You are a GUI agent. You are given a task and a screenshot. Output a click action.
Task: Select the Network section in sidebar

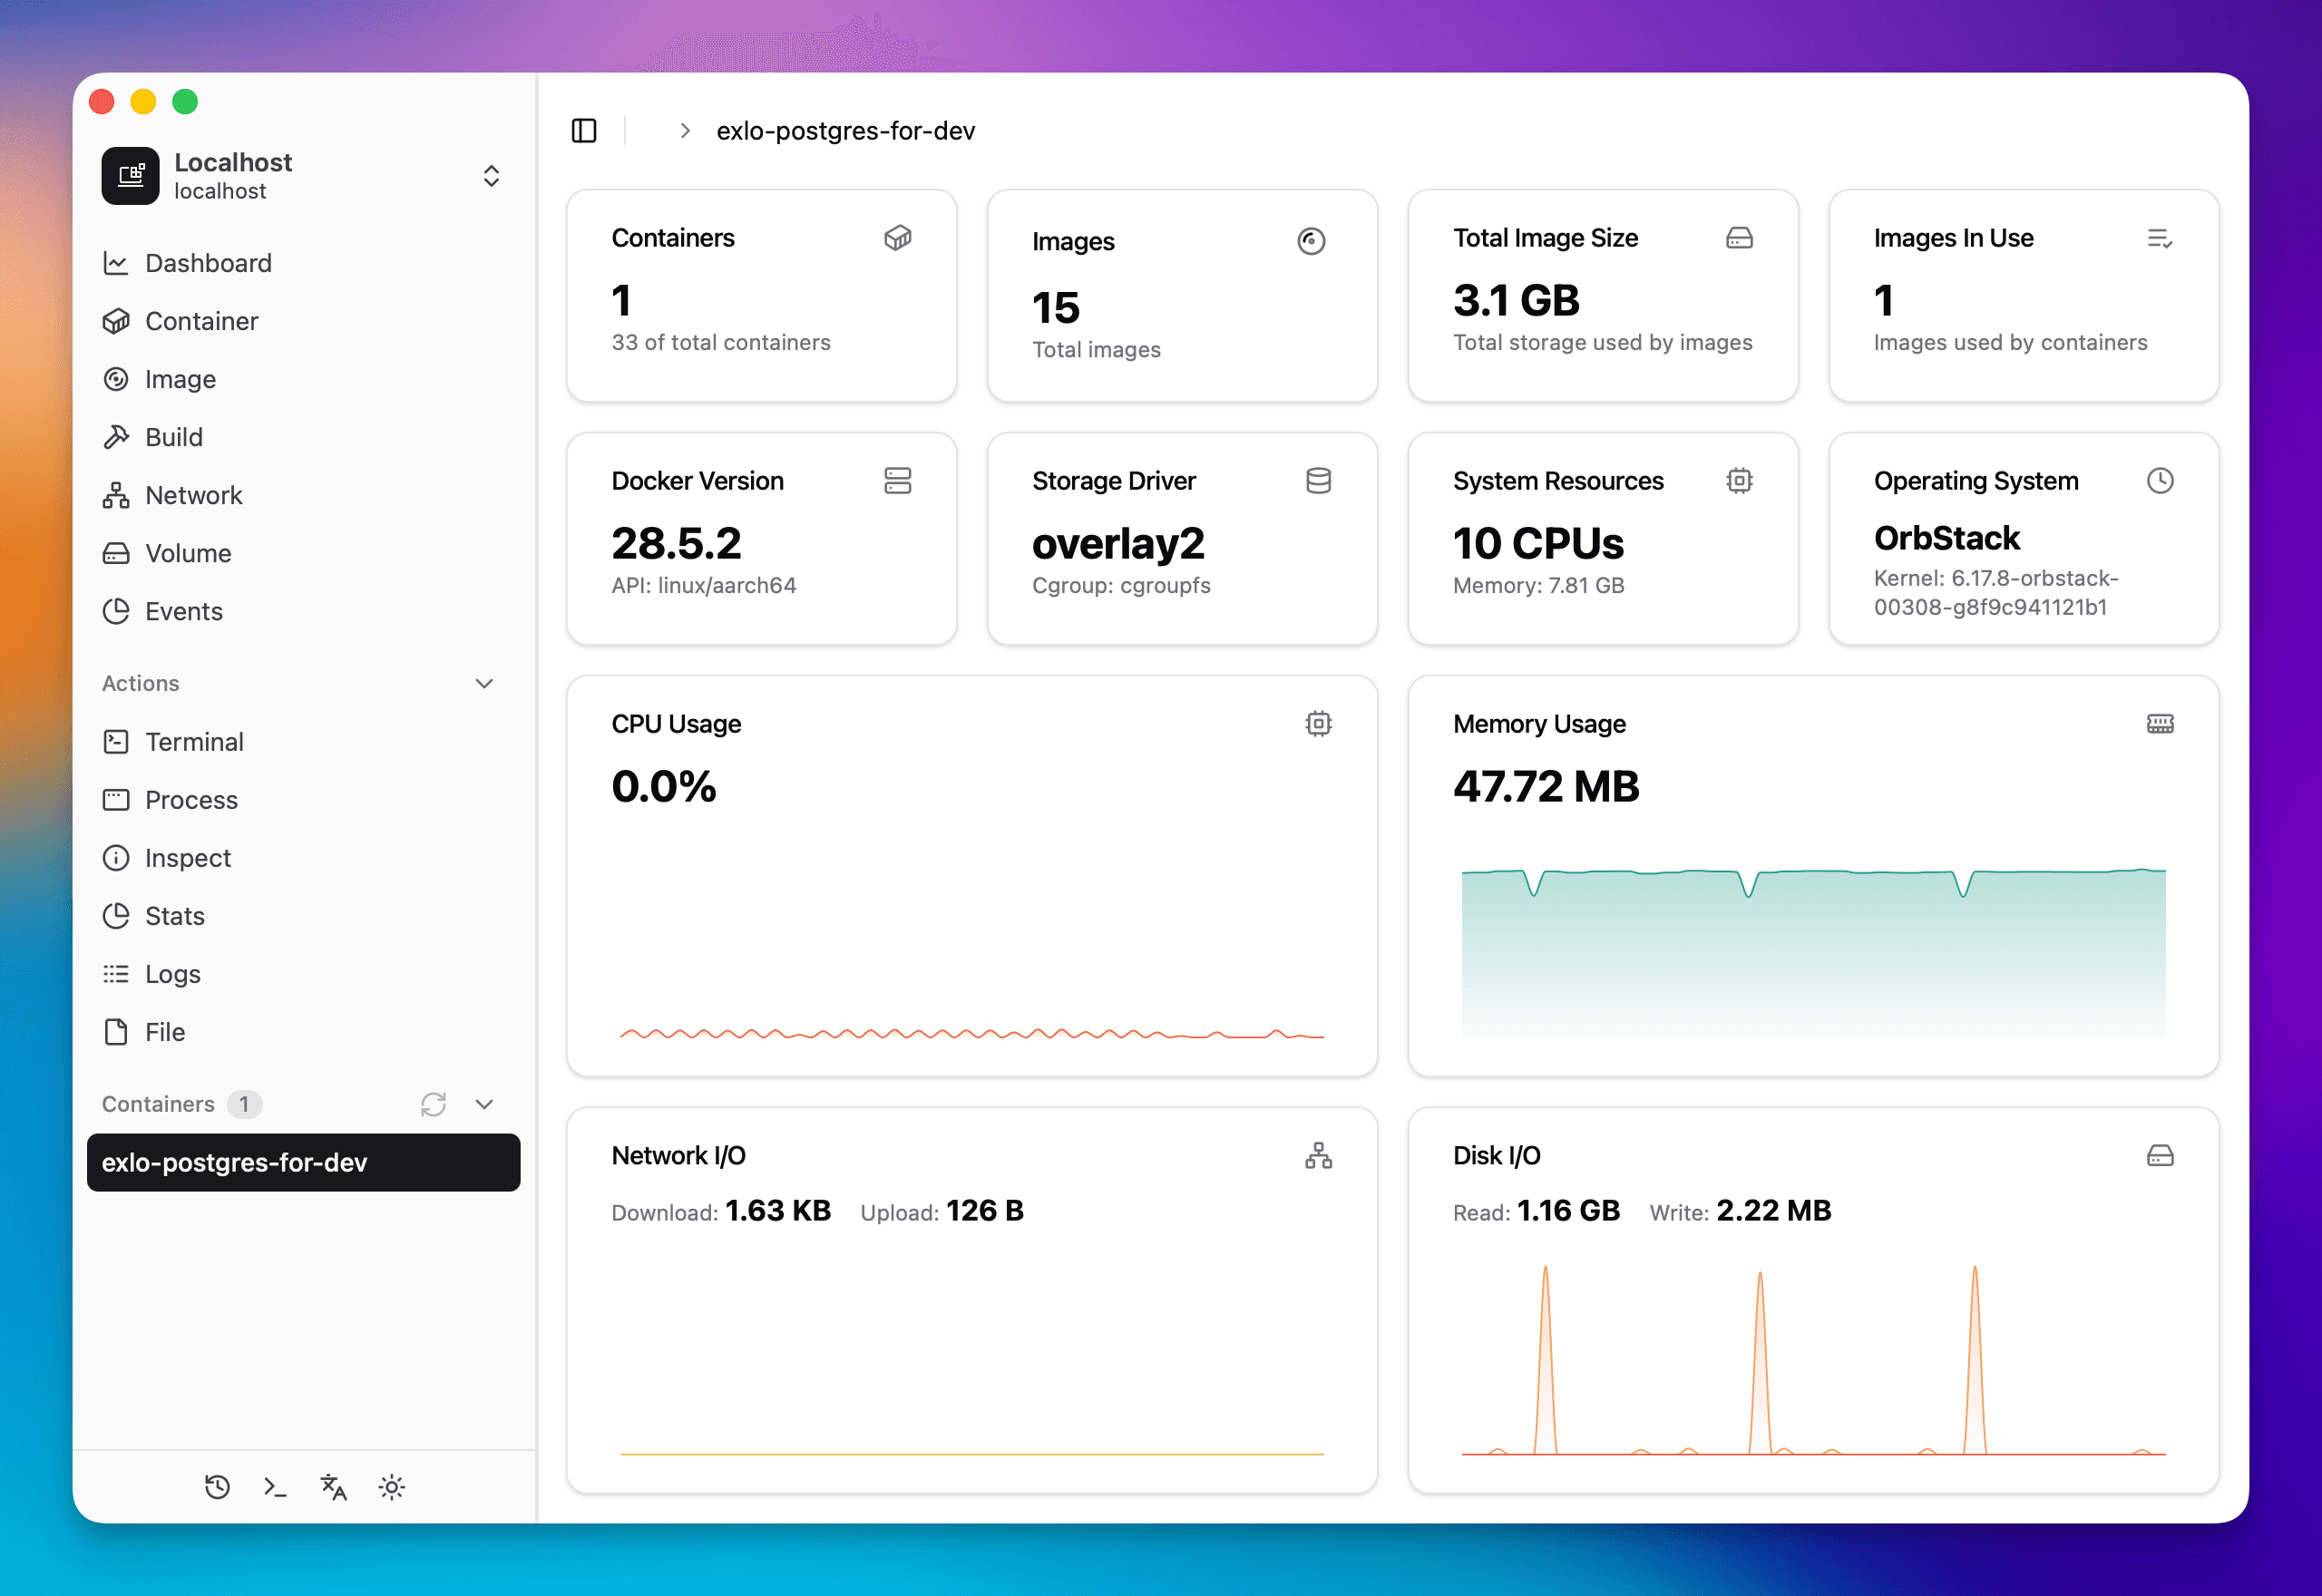point(193,495)
